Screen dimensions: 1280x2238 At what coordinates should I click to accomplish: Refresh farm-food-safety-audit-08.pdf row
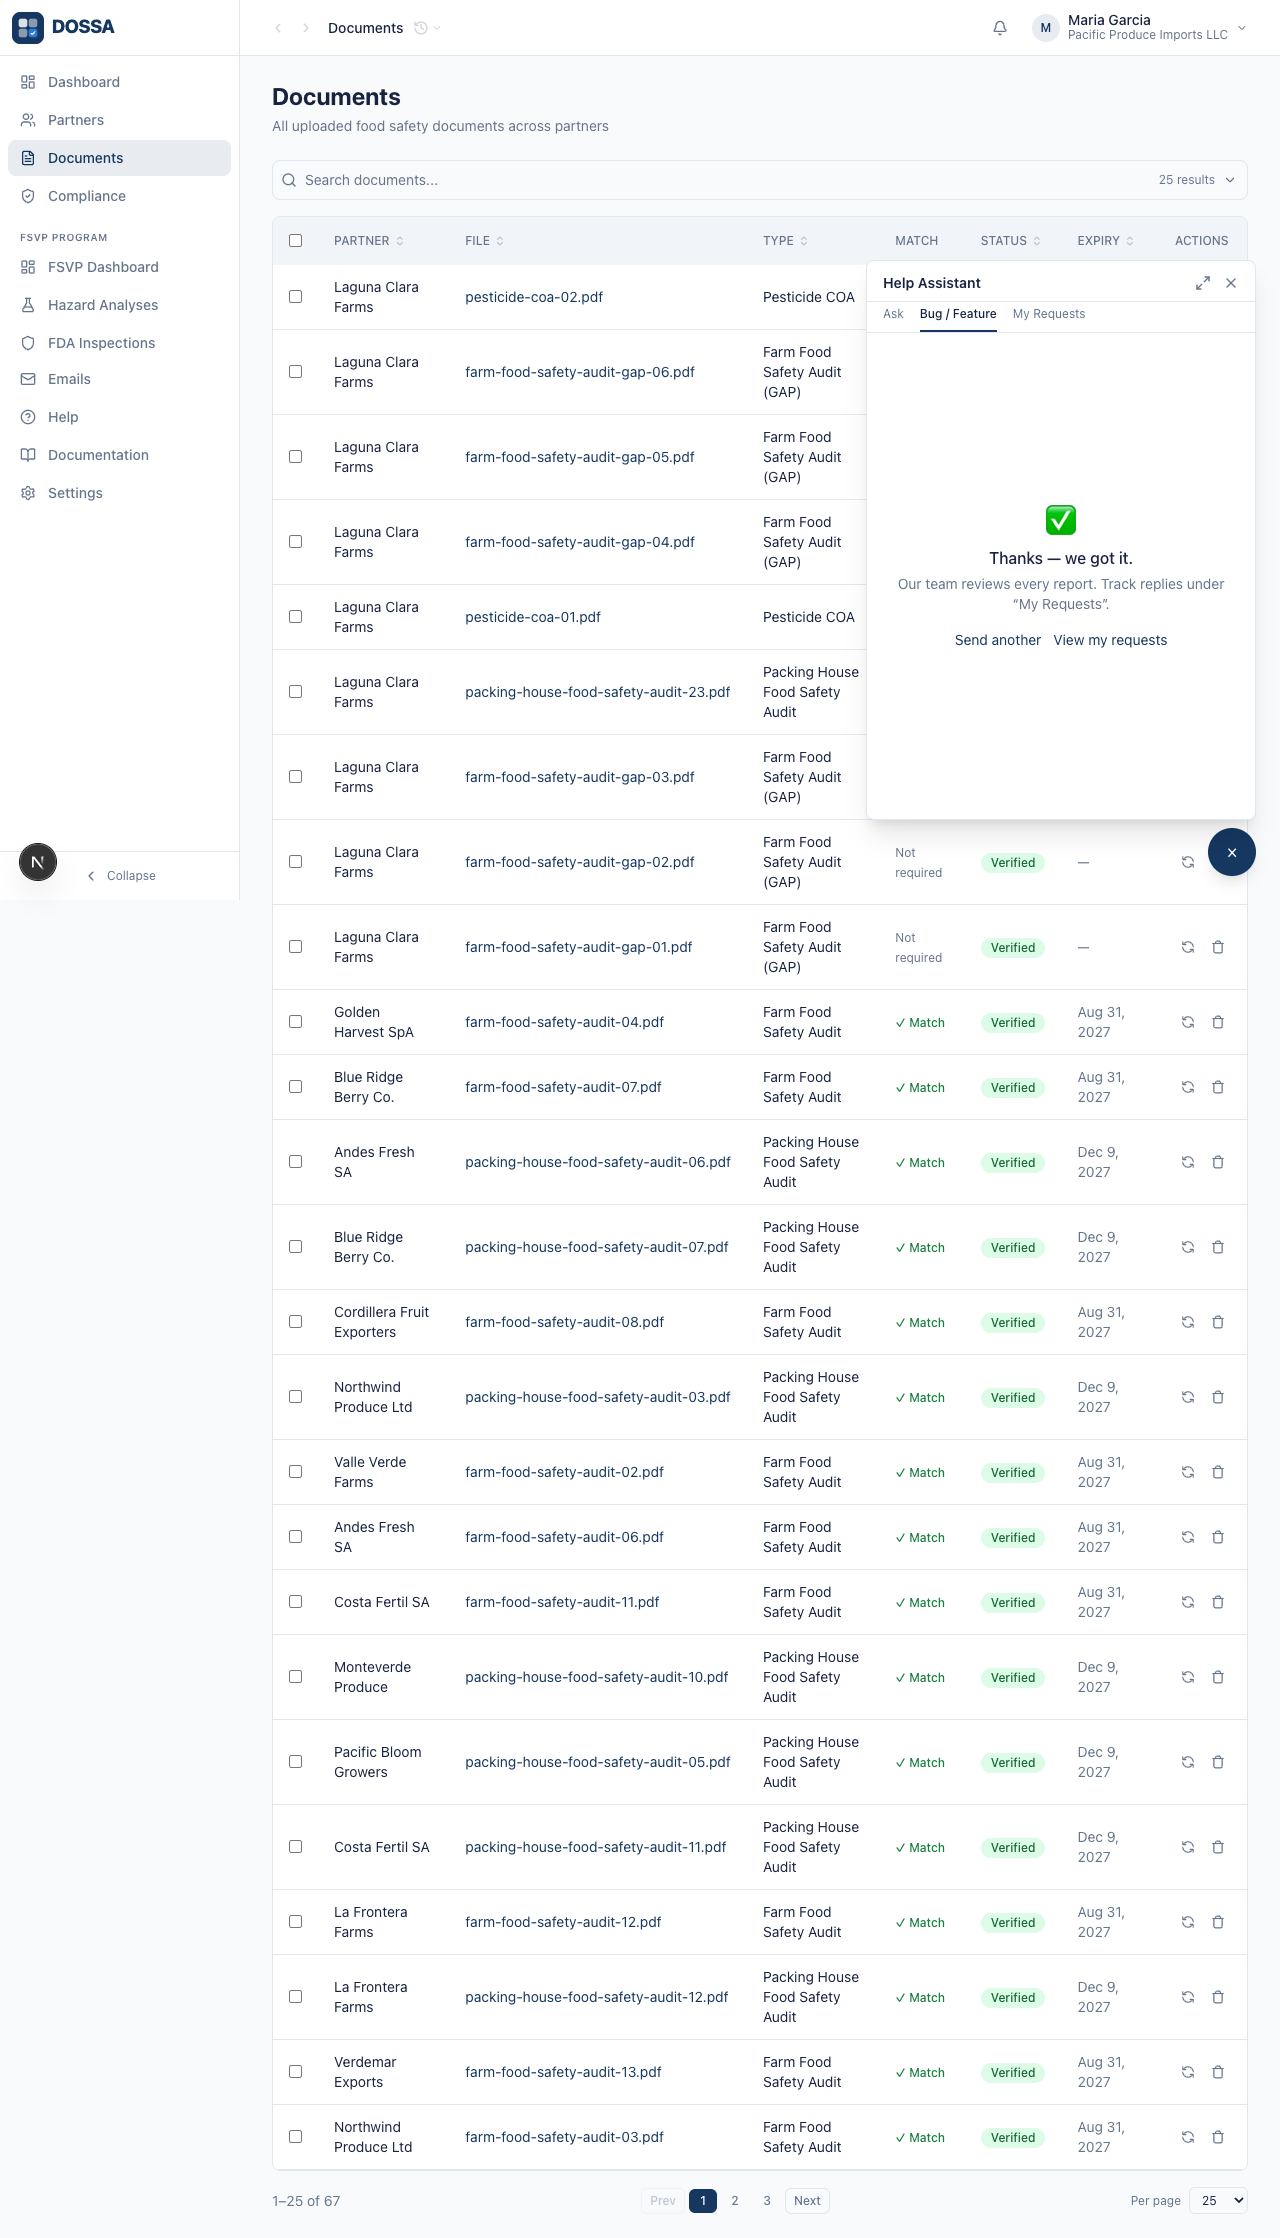click(1188, 1322)
